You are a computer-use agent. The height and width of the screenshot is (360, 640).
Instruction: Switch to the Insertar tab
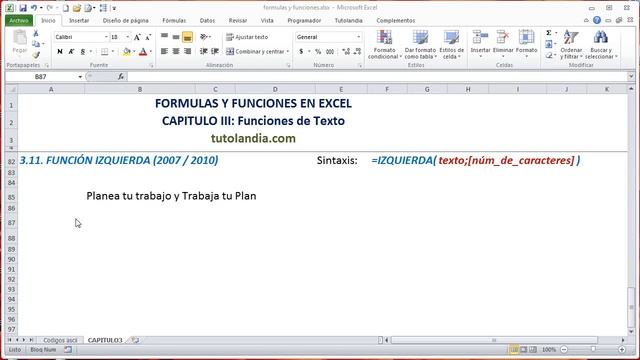79,20
